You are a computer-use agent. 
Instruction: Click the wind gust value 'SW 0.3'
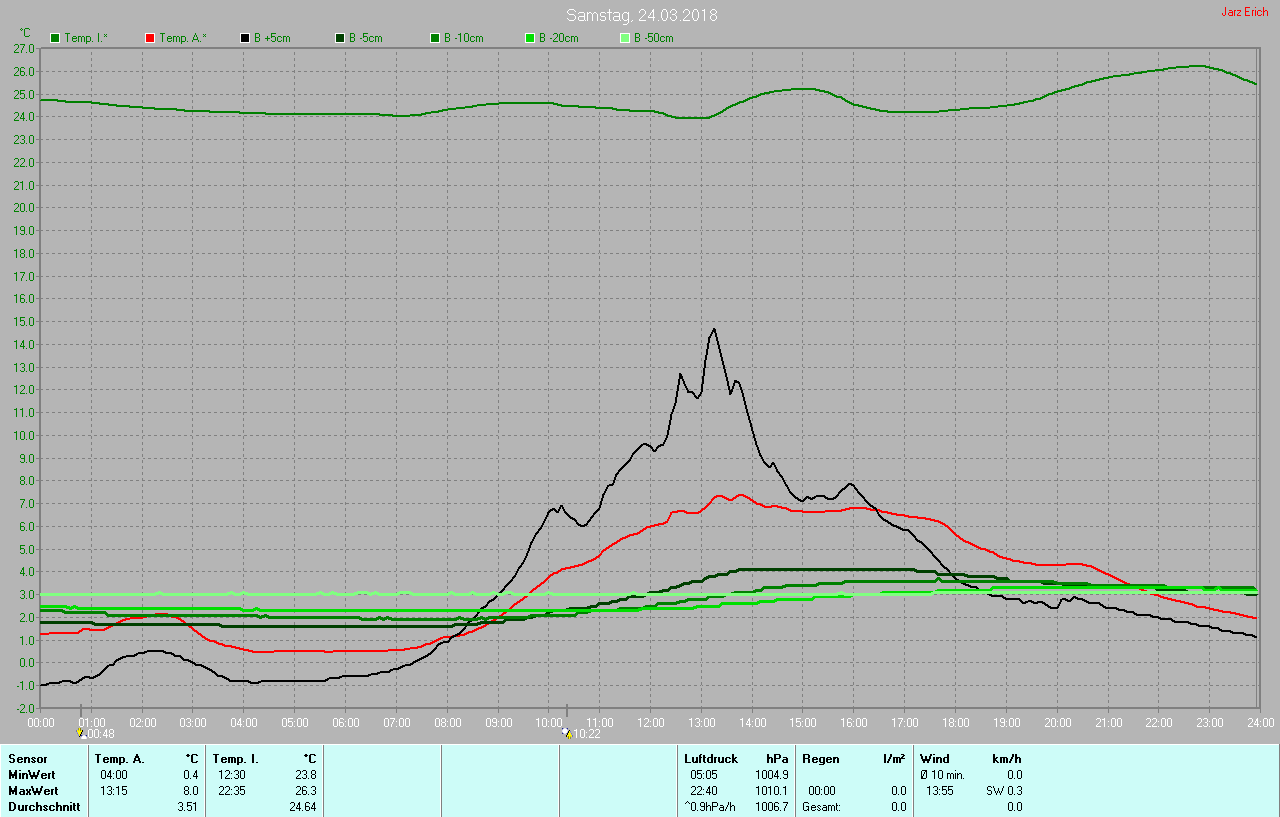[1005, 791]
